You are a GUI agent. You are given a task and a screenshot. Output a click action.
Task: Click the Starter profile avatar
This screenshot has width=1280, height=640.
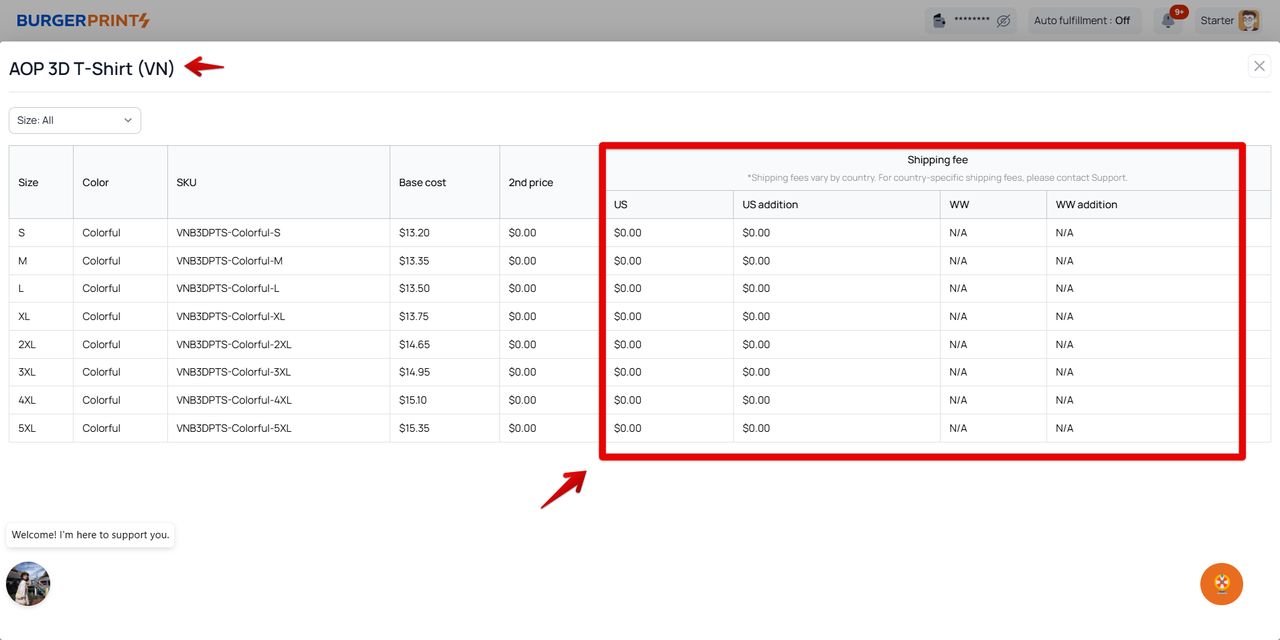coord(1249,21)
